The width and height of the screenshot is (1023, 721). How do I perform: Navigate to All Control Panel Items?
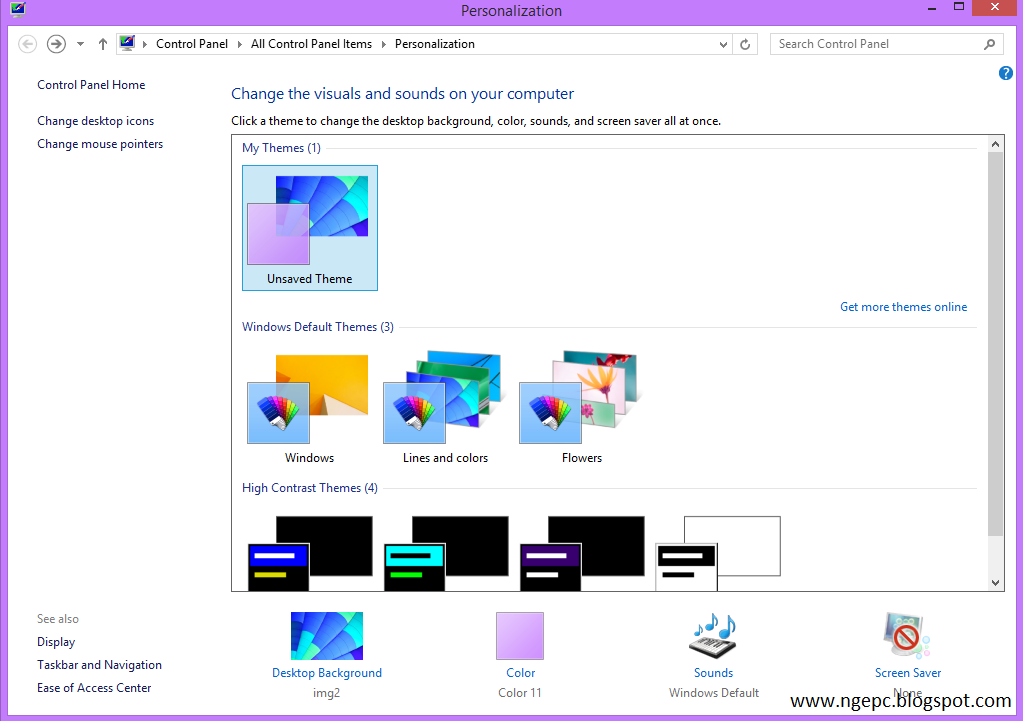[x=311, y=43]
